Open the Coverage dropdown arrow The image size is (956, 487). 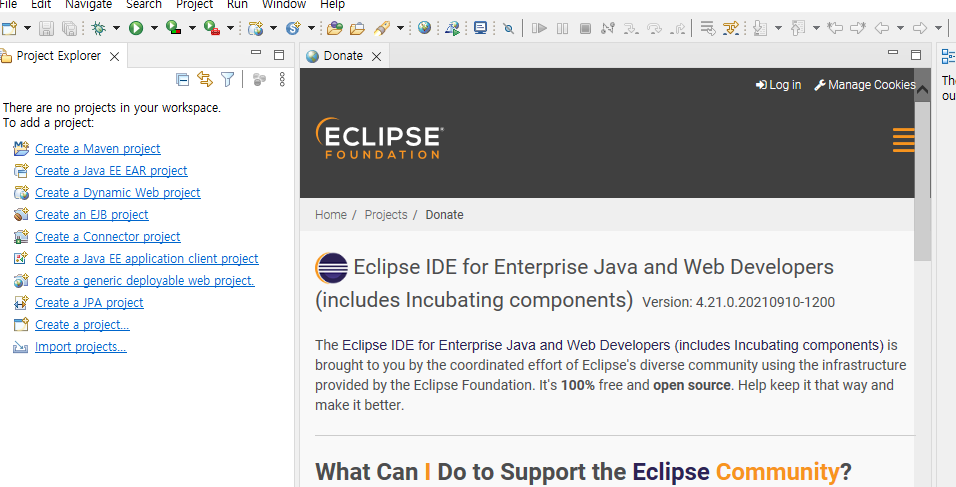pos(192,28)
